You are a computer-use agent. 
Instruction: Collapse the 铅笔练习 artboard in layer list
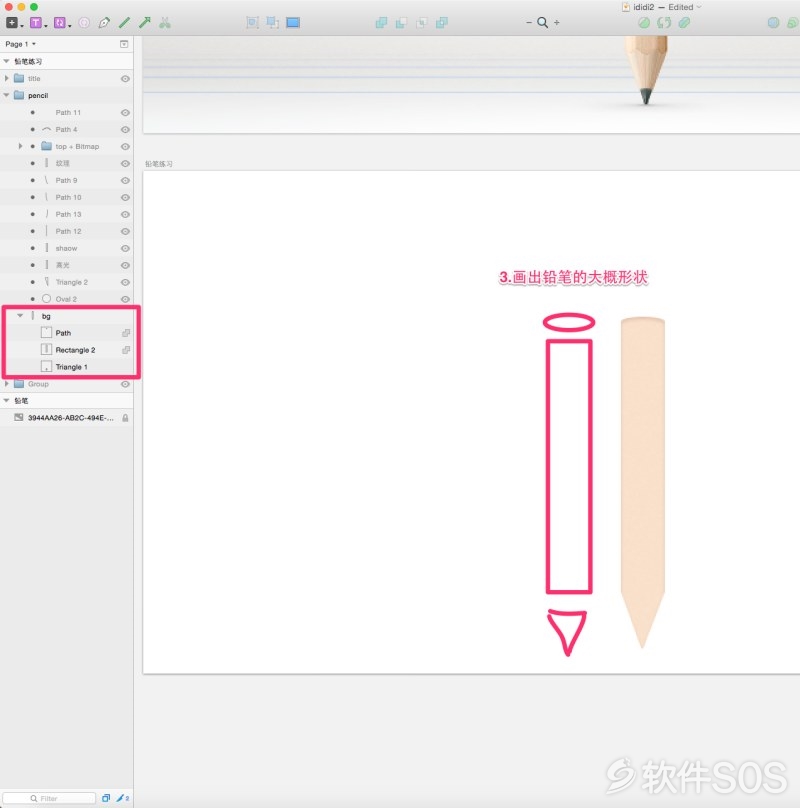click(6, 61)
